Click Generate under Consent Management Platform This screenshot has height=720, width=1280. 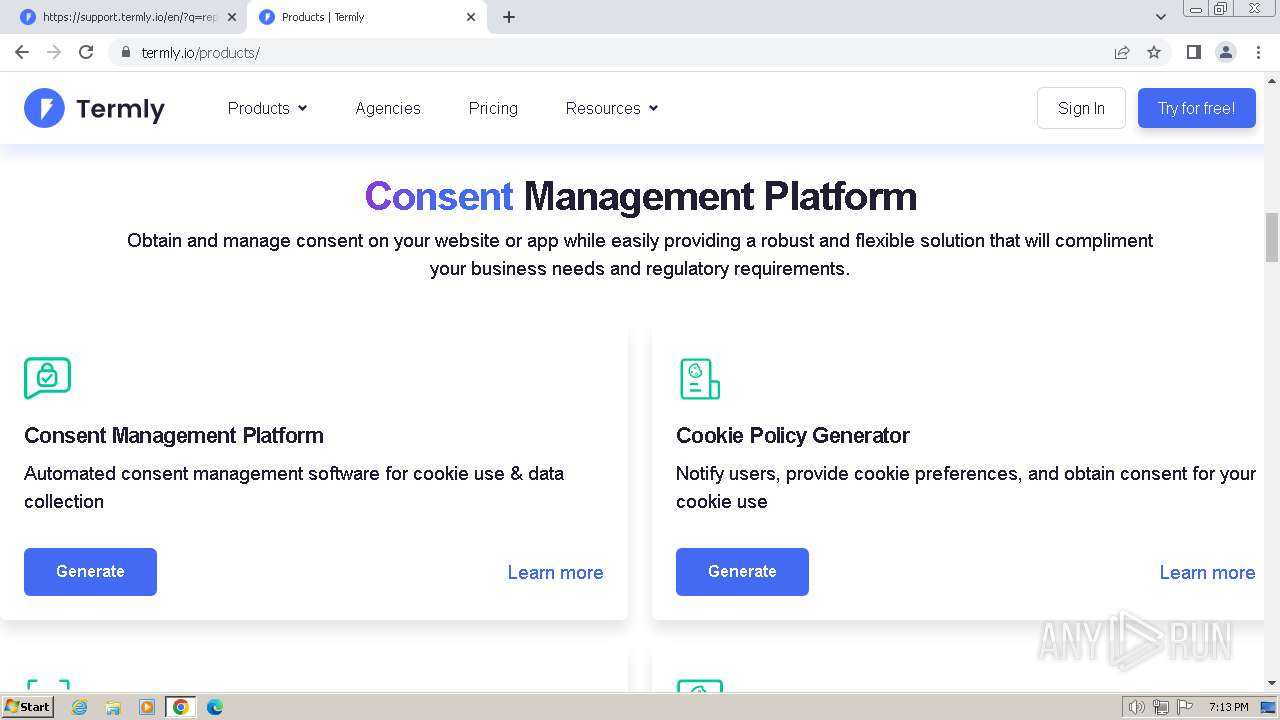click(x=90, y=572)
